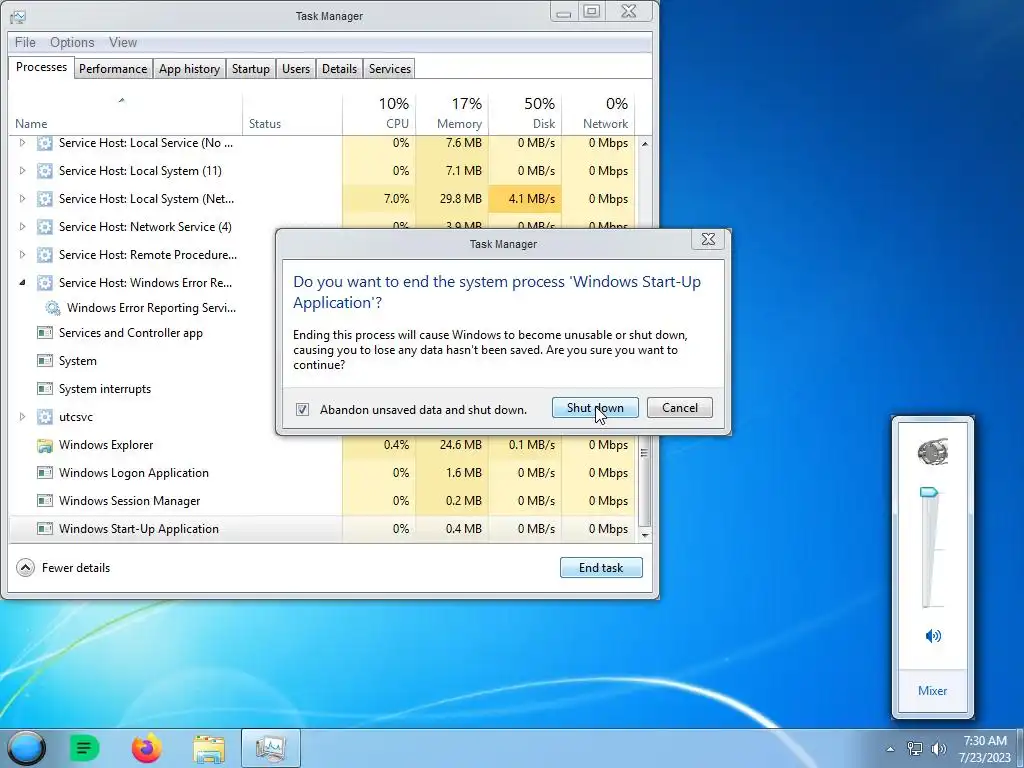Show hidden tray icons arrow
Viewport: 1024px width, 768px height.
click(x=890, y=749)
